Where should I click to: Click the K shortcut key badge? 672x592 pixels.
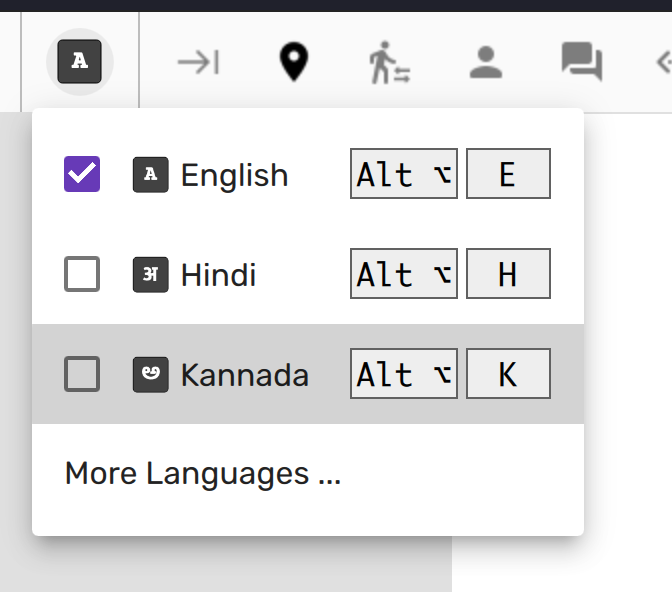pyautogui.click(x=508, y=375)
